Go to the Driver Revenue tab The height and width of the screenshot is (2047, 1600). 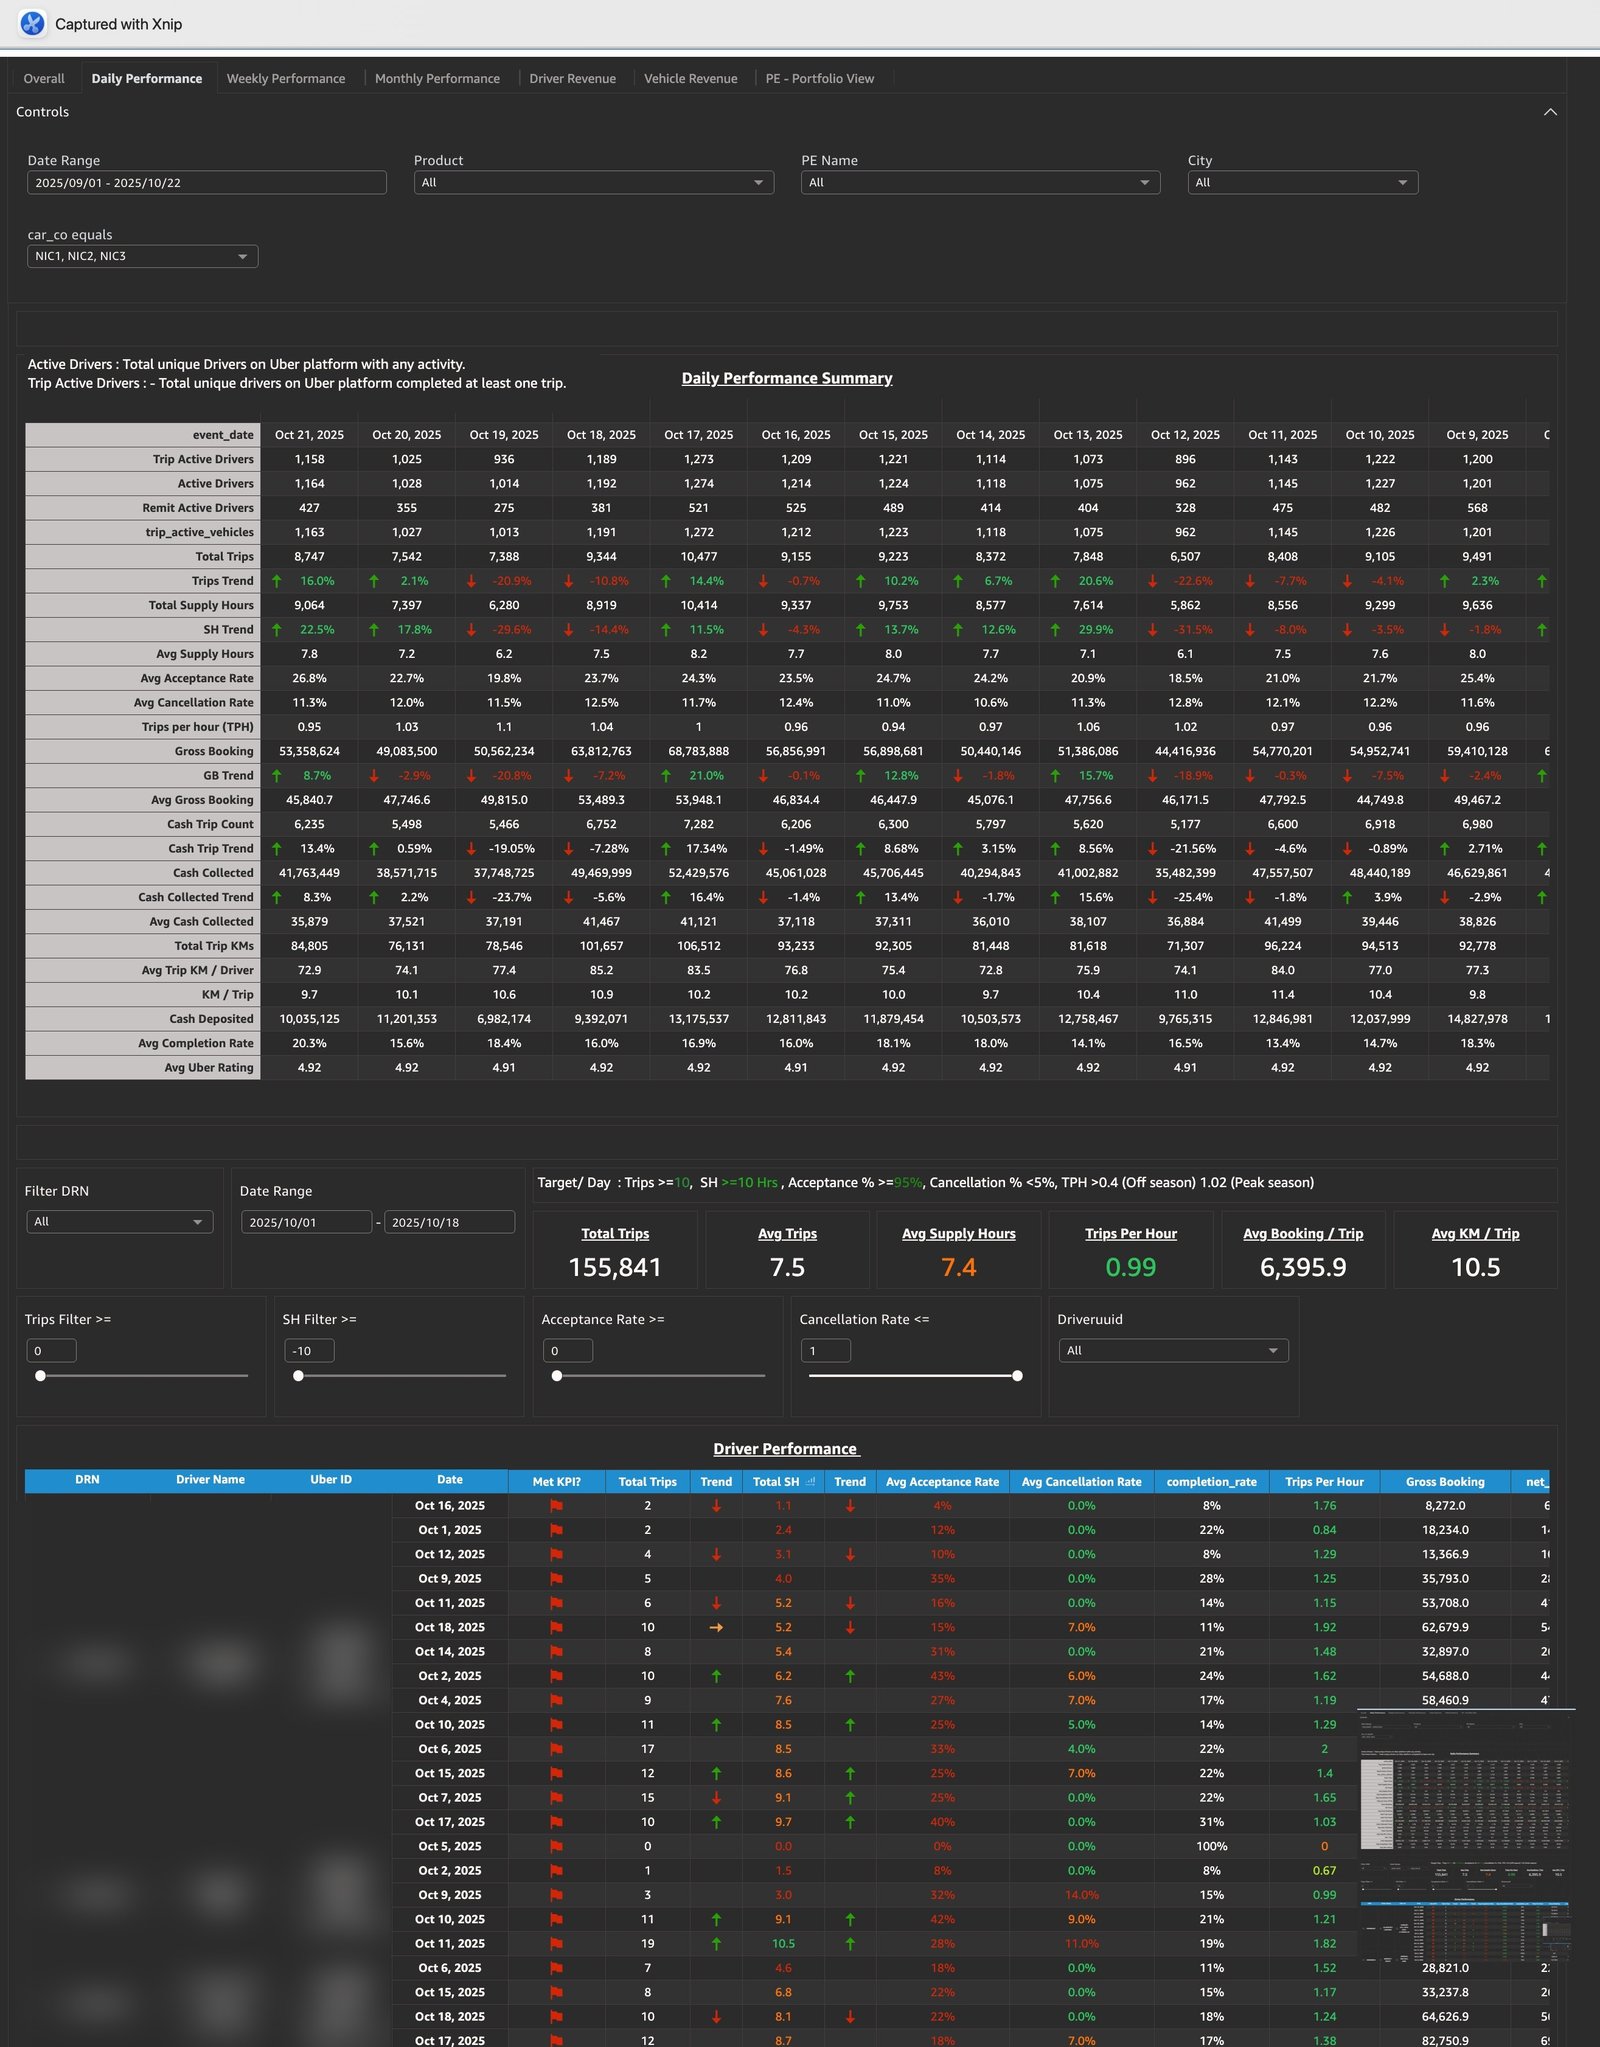(x=572, y=78)
